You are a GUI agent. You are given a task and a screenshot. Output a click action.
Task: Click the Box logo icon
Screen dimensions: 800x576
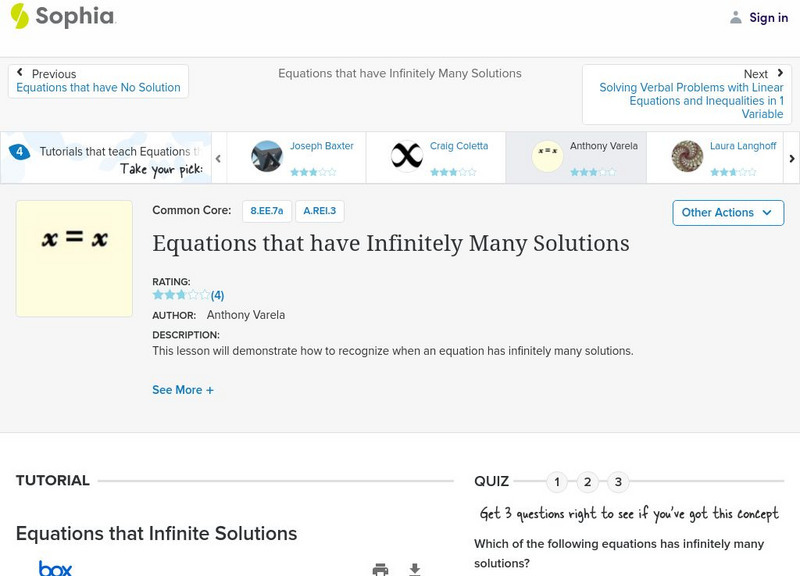pos(55,568)
